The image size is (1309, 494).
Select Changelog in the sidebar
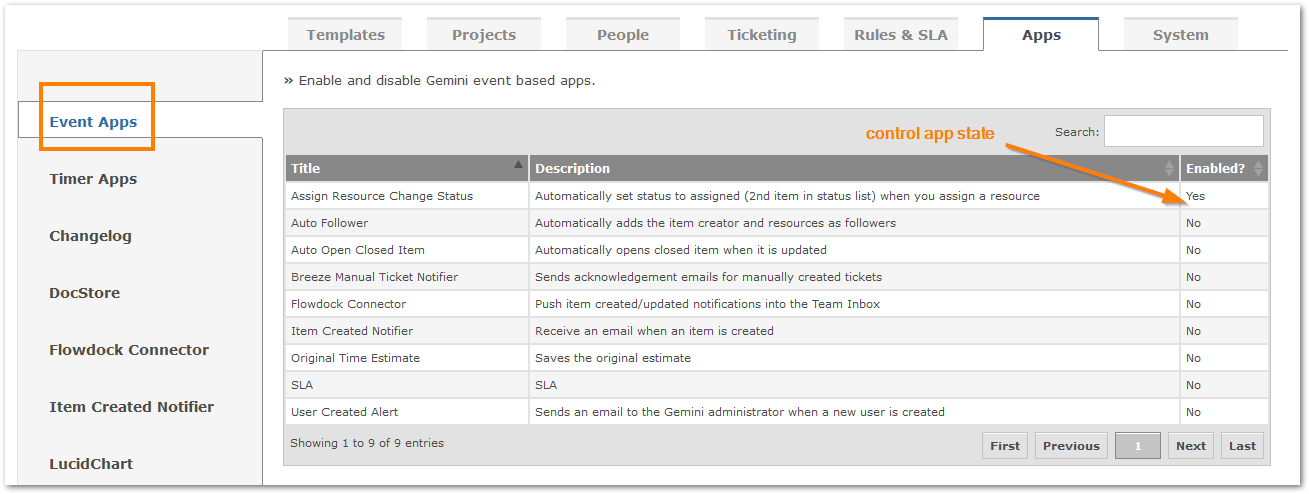[x=90, y=236]
